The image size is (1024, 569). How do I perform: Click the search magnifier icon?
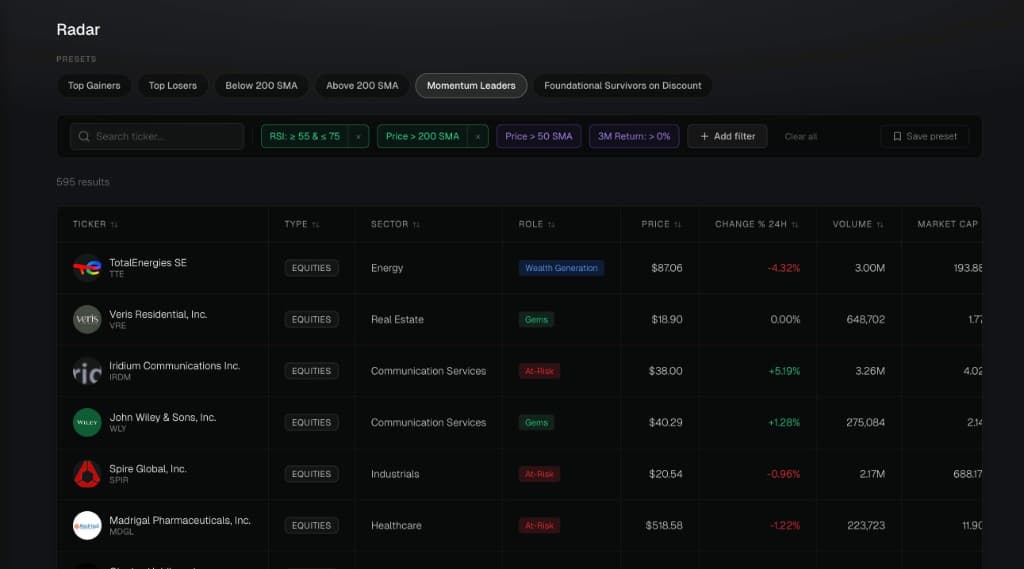click(84, 137)
